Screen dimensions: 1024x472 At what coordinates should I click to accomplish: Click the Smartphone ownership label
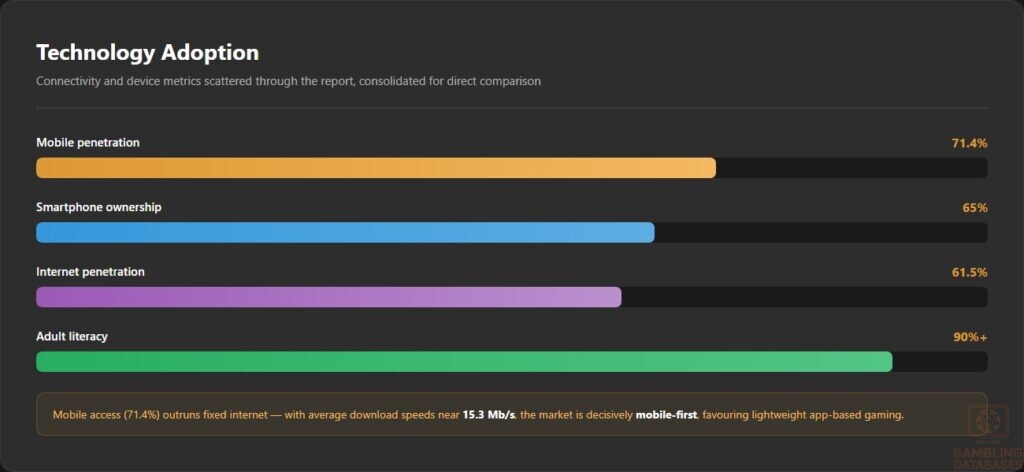[x=99, y=207]
